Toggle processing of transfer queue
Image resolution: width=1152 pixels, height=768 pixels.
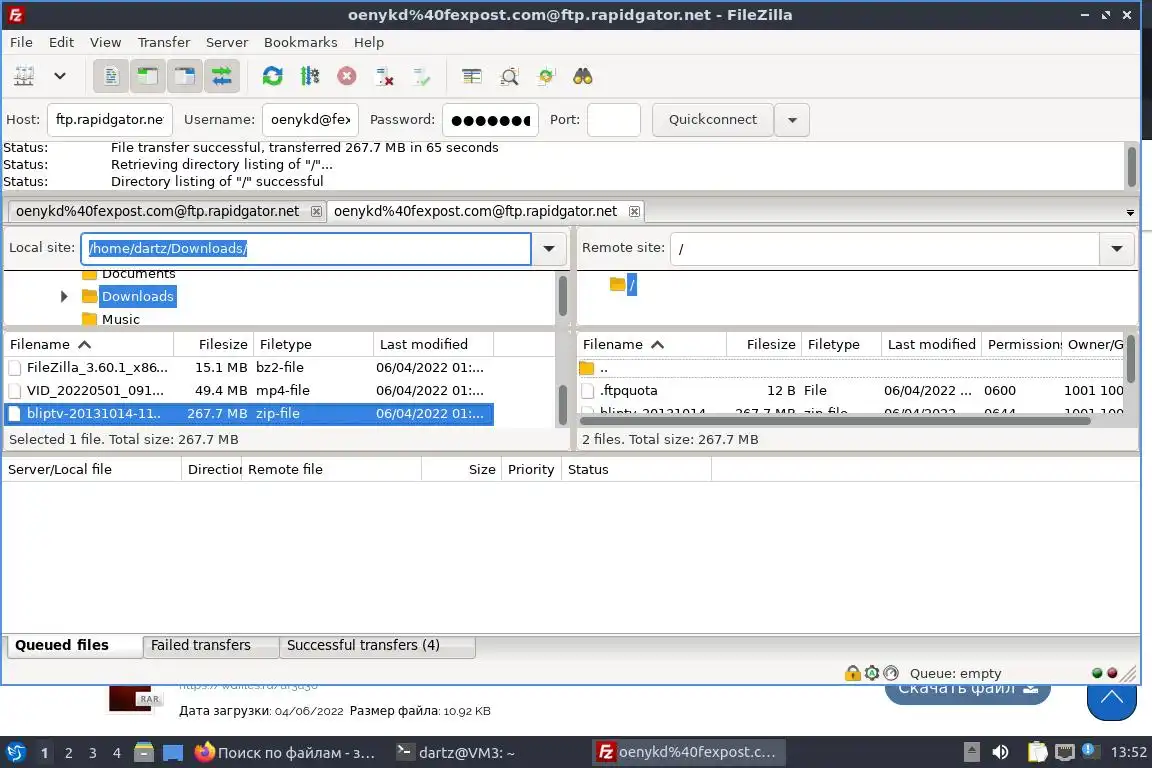pyautogui.click(x=309, y=76)
